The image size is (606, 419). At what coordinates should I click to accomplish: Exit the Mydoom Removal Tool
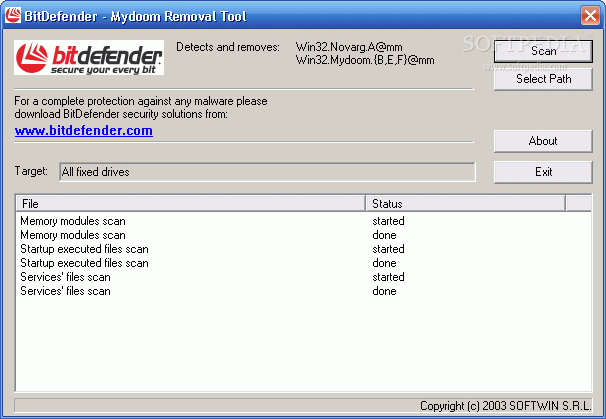coord(543,172)
